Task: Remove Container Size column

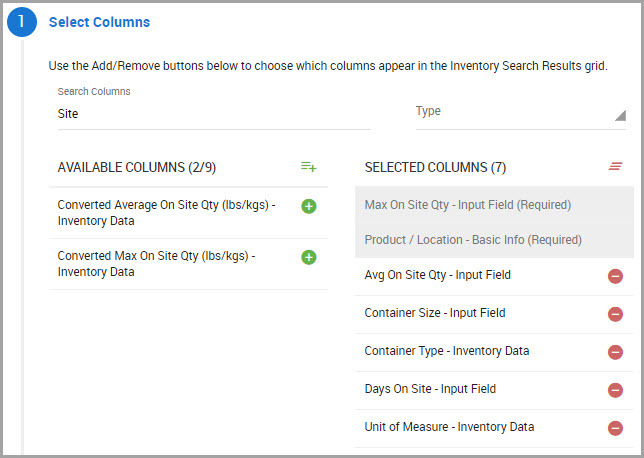Action: coord(615,314)
